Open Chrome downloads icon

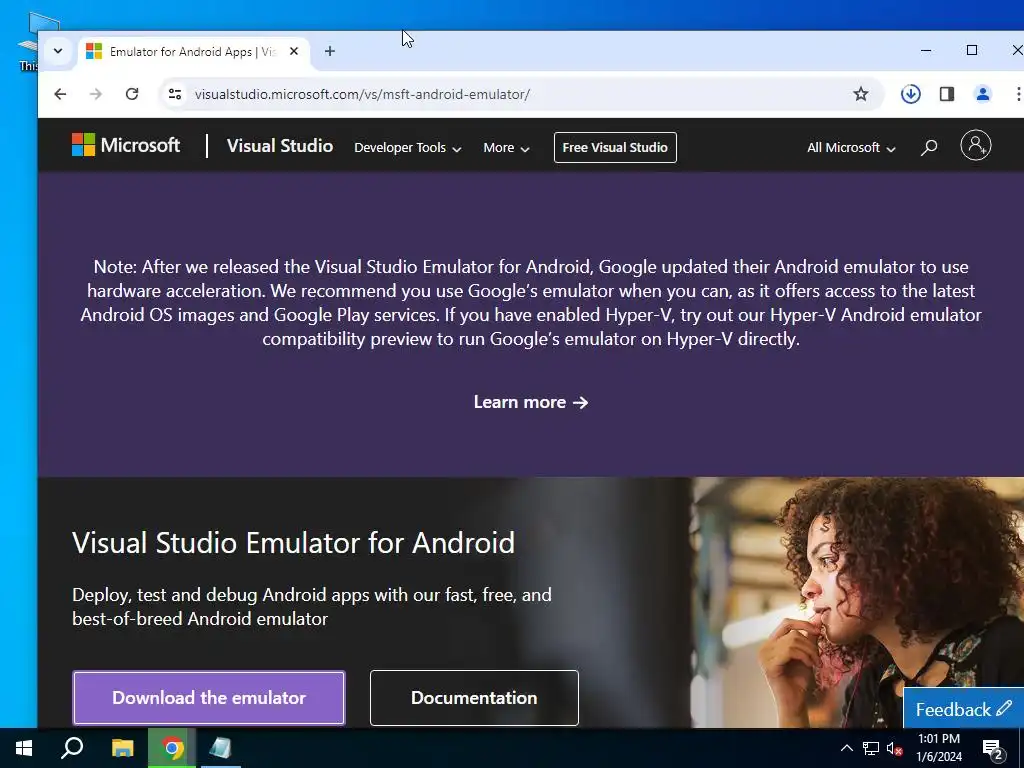click(x=910, y=94)
